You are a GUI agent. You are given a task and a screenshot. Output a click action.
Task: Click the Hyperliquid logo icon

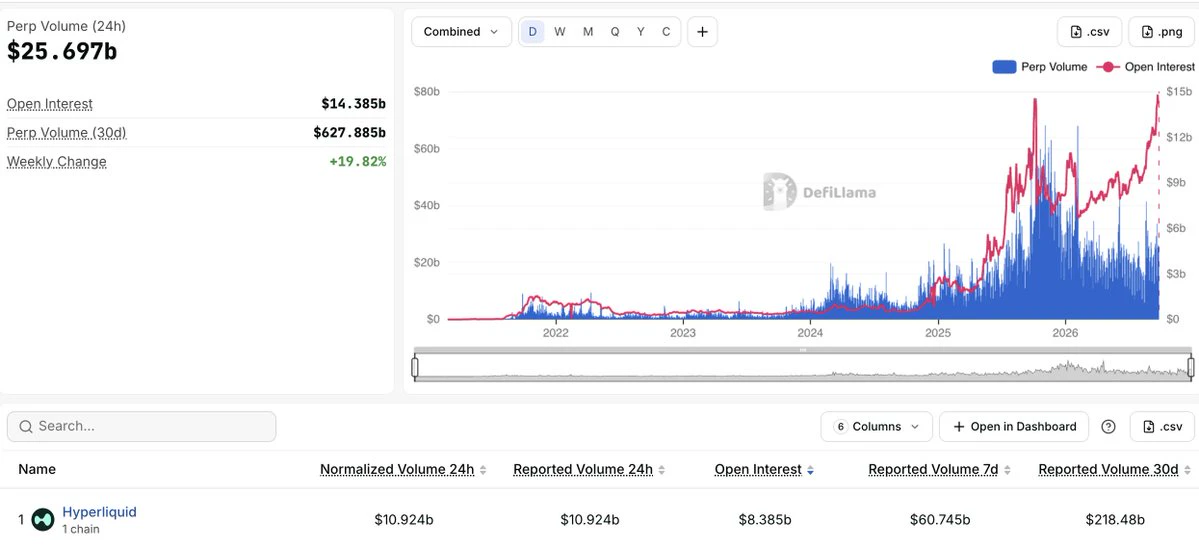(x=43, y=520)
